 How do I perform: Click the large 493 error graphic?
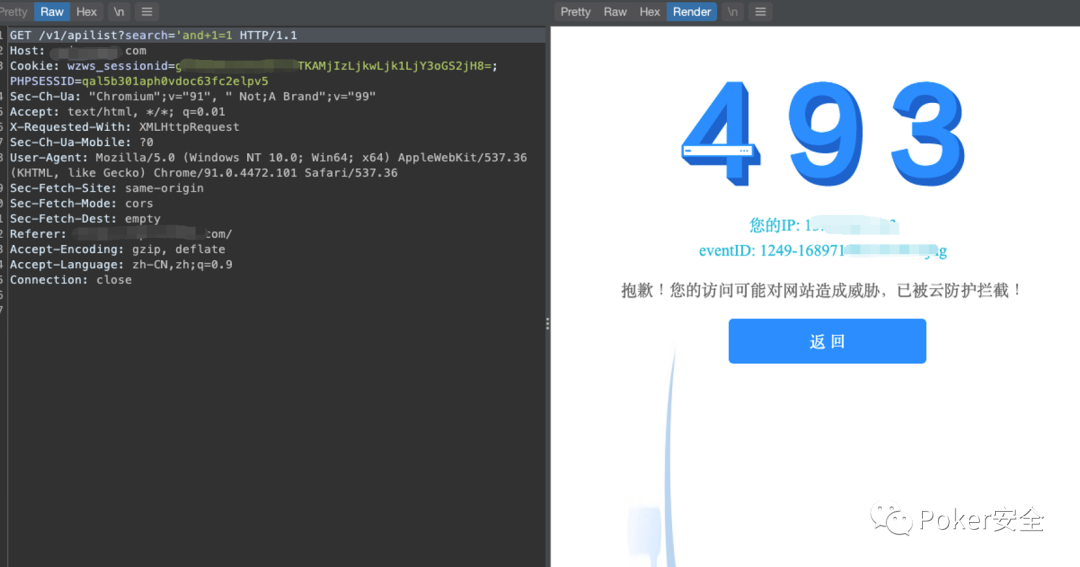[x=825, y=133]
